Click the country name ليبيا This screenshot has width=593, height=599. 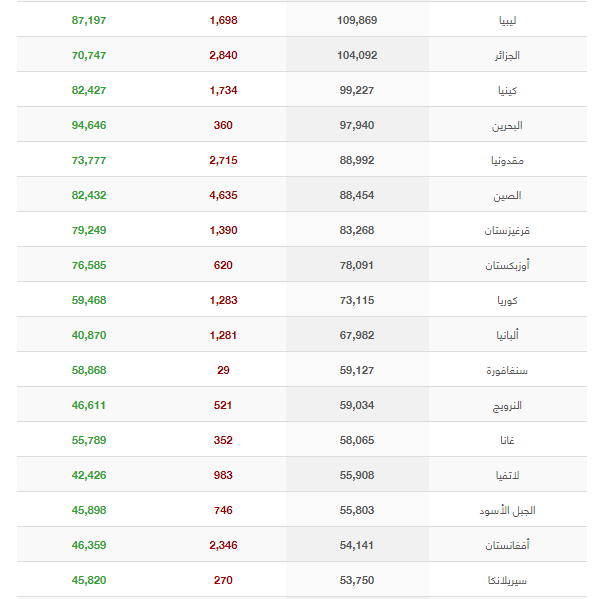(x=507, y=20)
